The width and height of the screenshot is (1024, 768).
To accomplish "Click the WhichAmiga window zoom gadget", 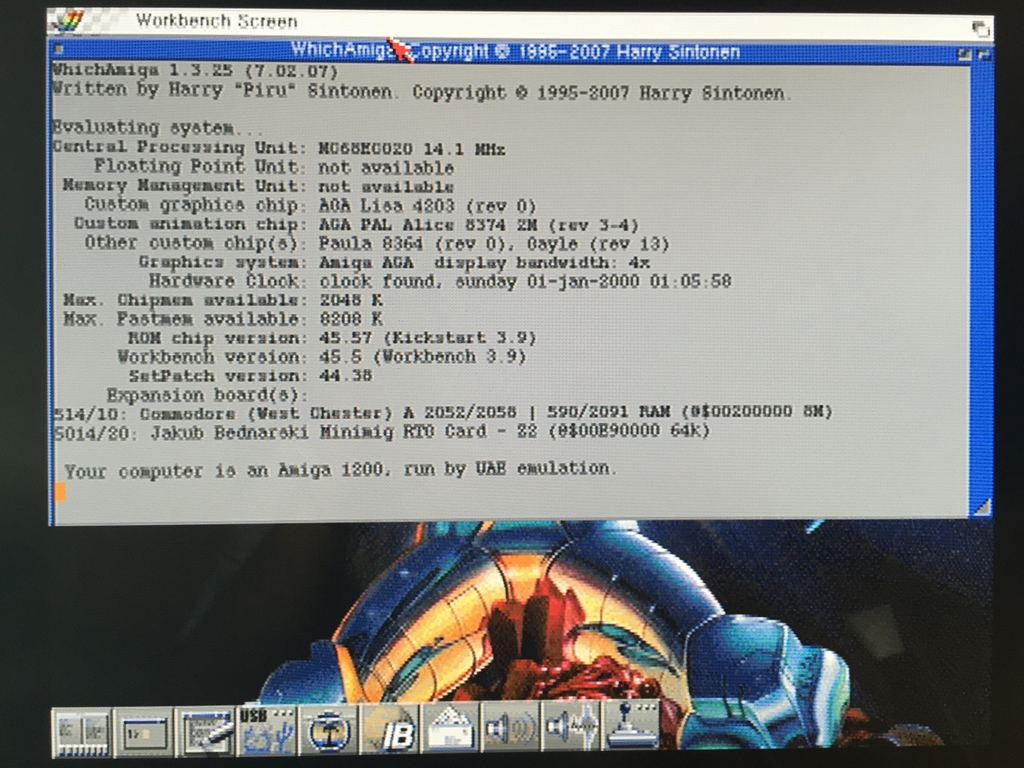I will pos(963,54).
